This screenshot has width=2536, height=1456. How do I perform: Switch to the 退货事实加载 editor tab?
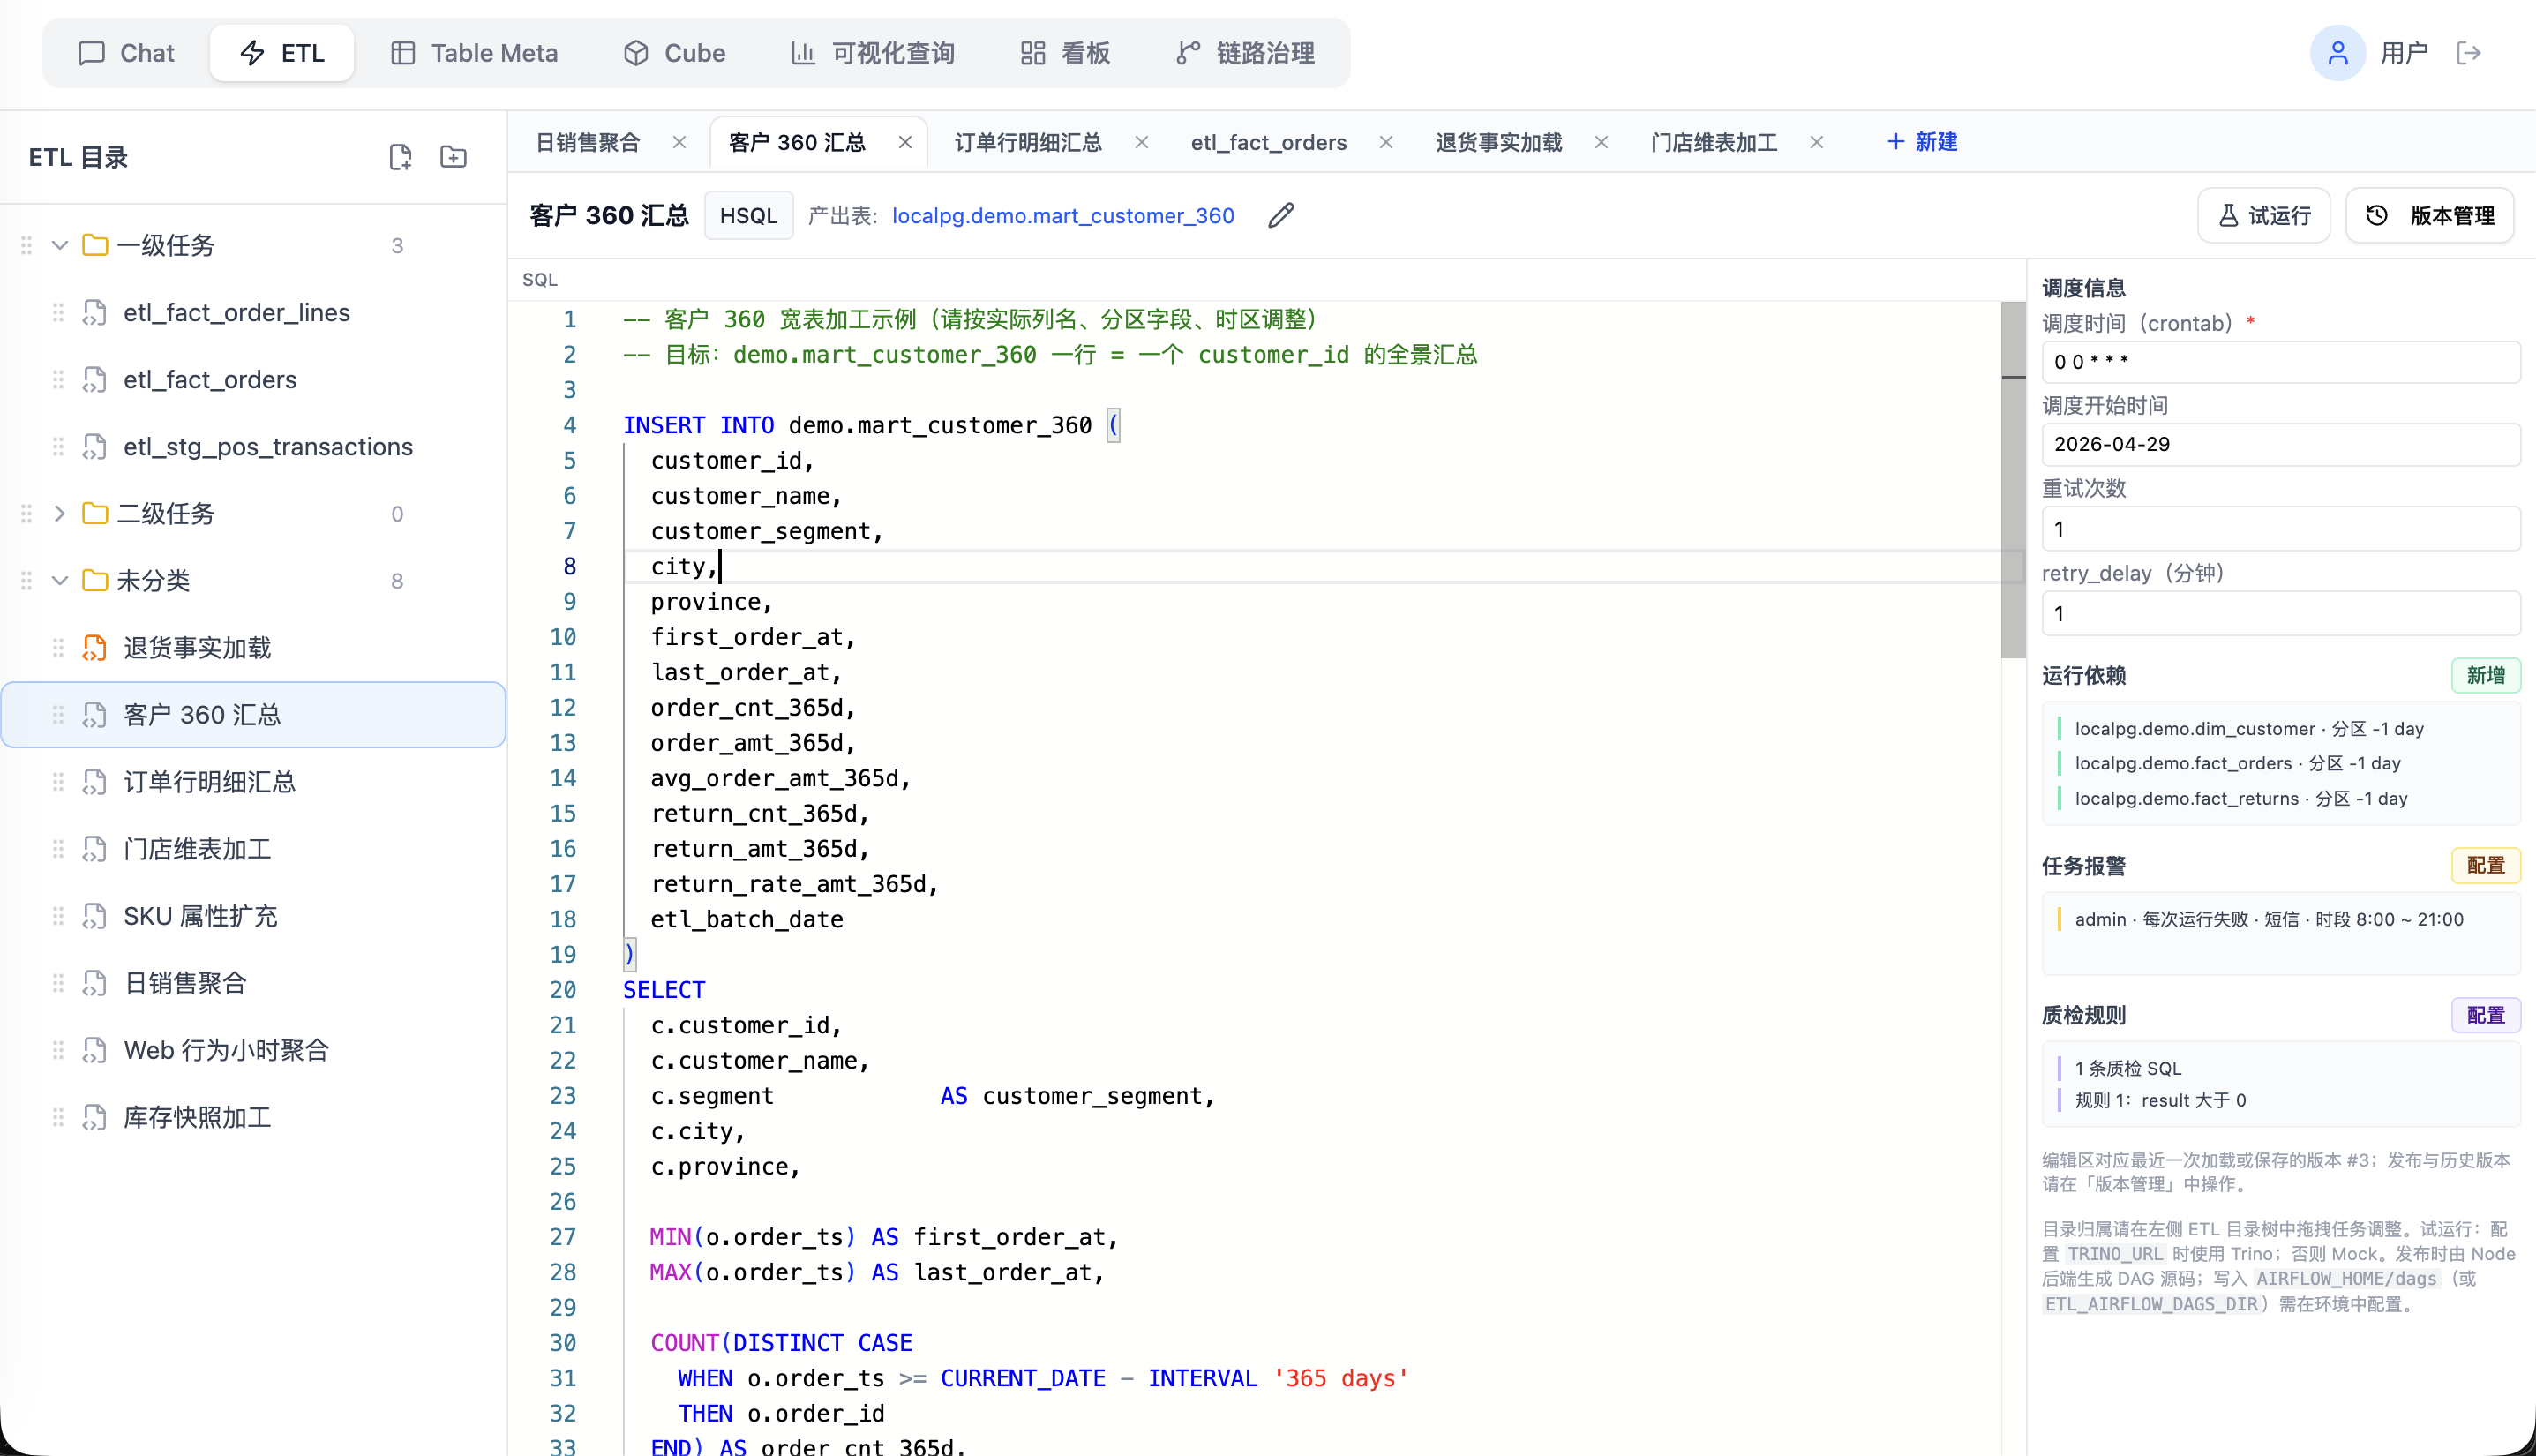tap(1498, 142)
